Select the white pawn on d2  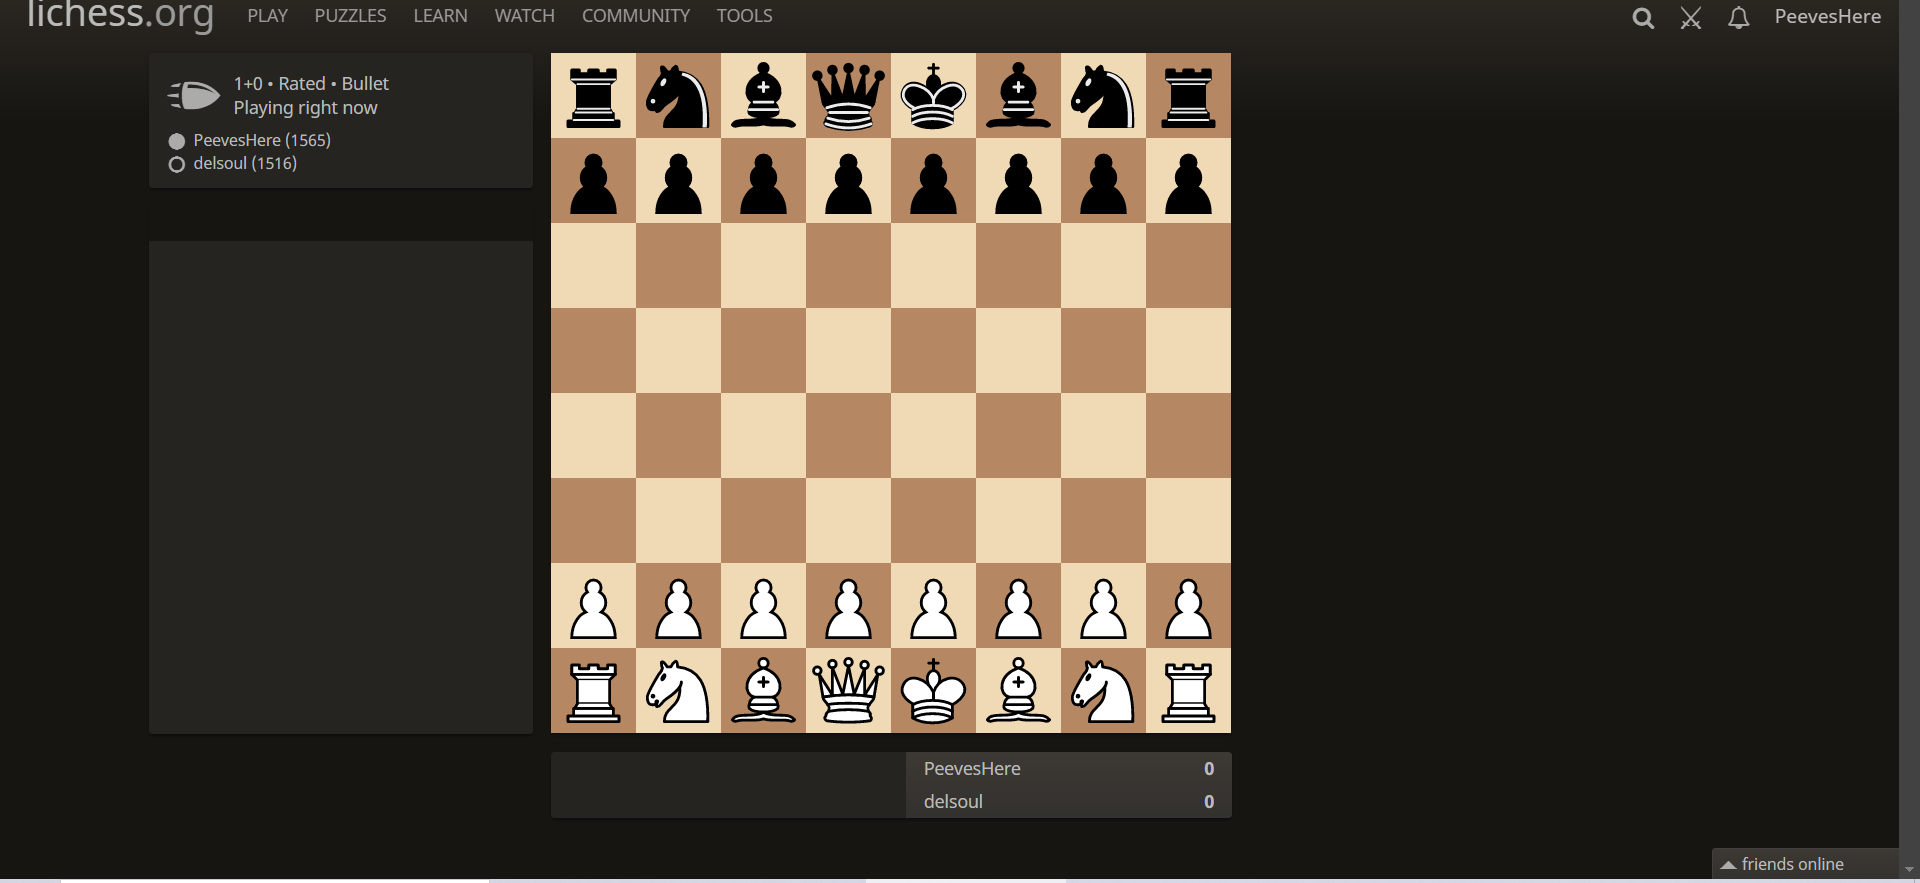pos(848,606)
